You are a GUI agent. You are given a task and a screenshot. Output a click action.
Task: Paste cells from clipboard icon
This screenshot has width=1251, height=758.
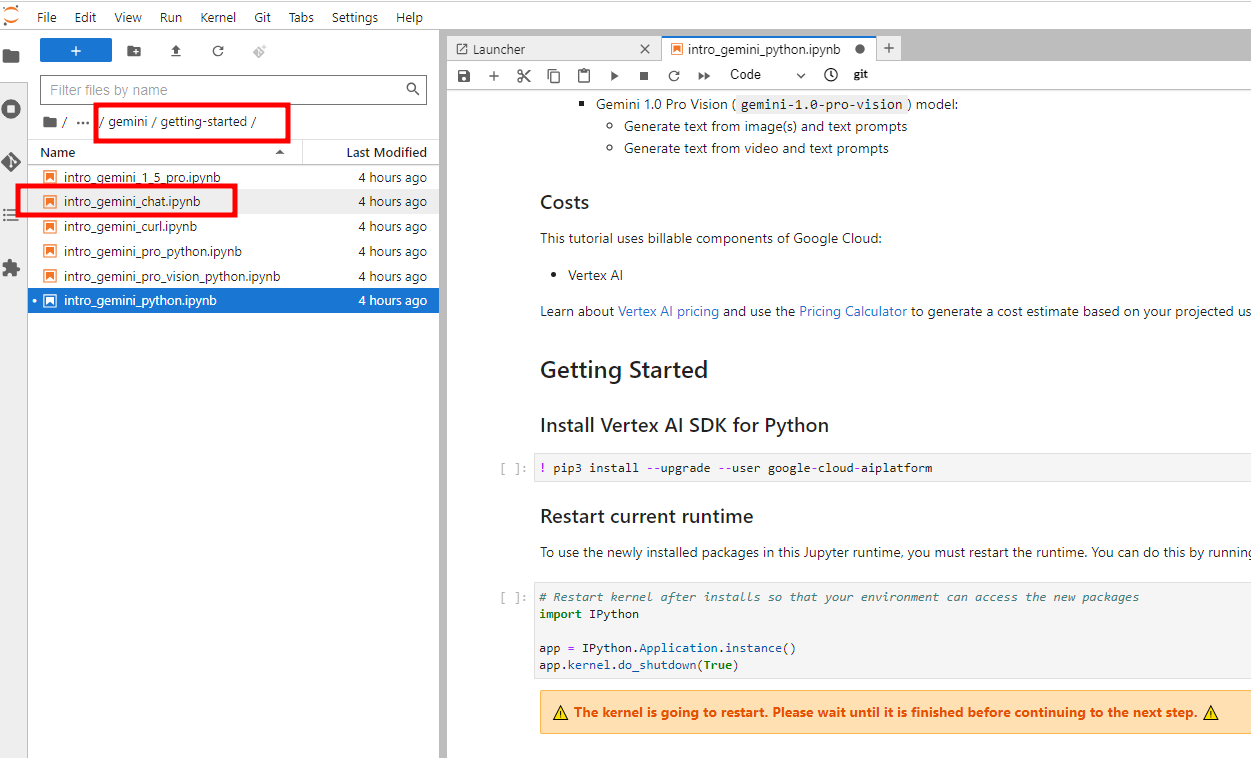tap(584, 75)
